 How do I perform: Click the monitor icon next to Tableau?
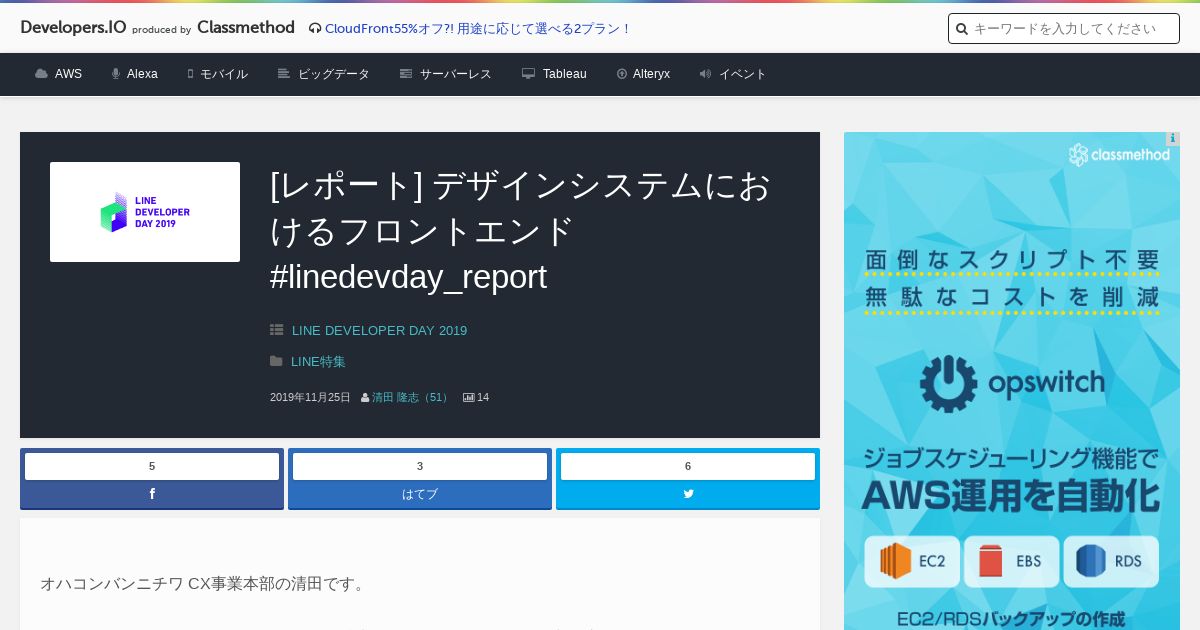pos(528,74)
